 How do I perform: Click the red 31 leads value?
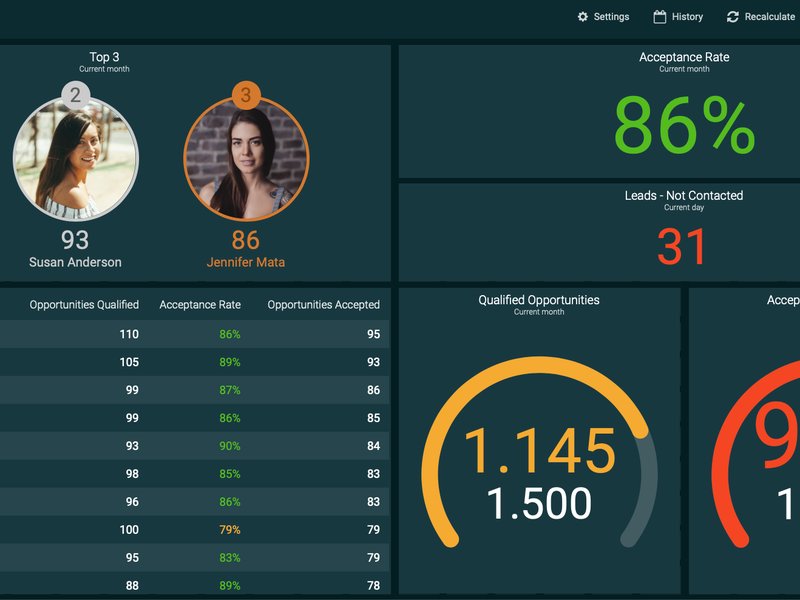(x=682, y=247)
